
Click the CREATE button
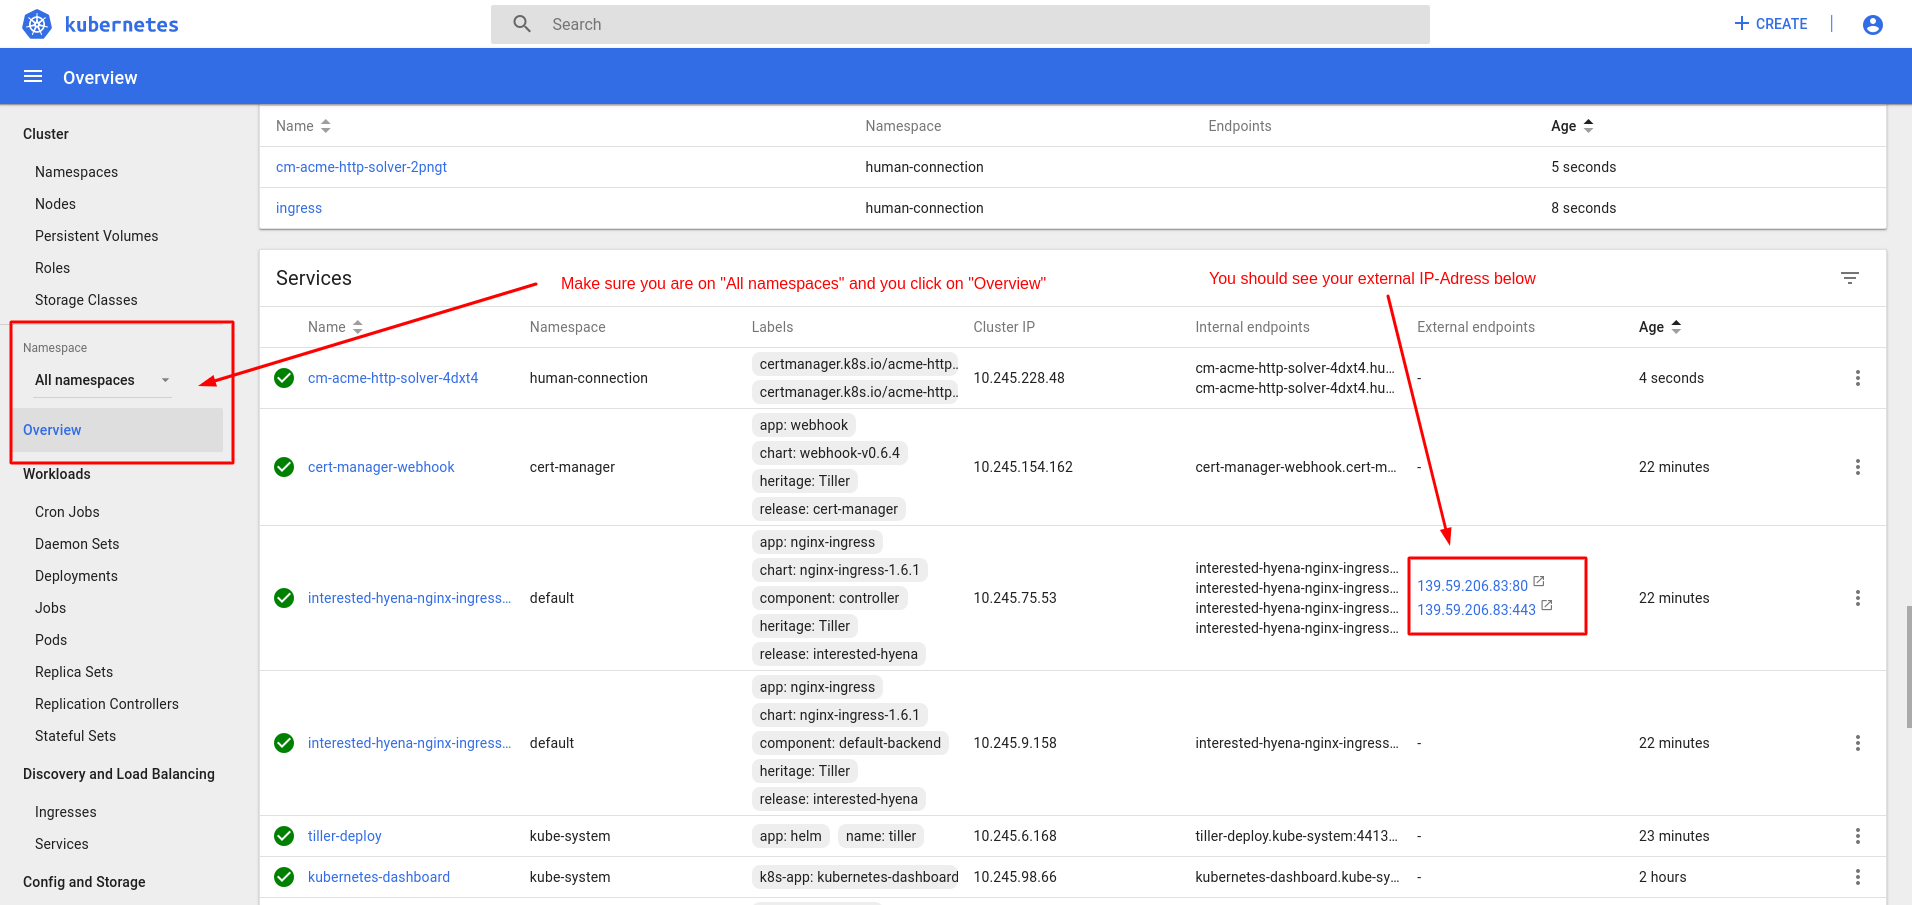[x=1770, y=23]
